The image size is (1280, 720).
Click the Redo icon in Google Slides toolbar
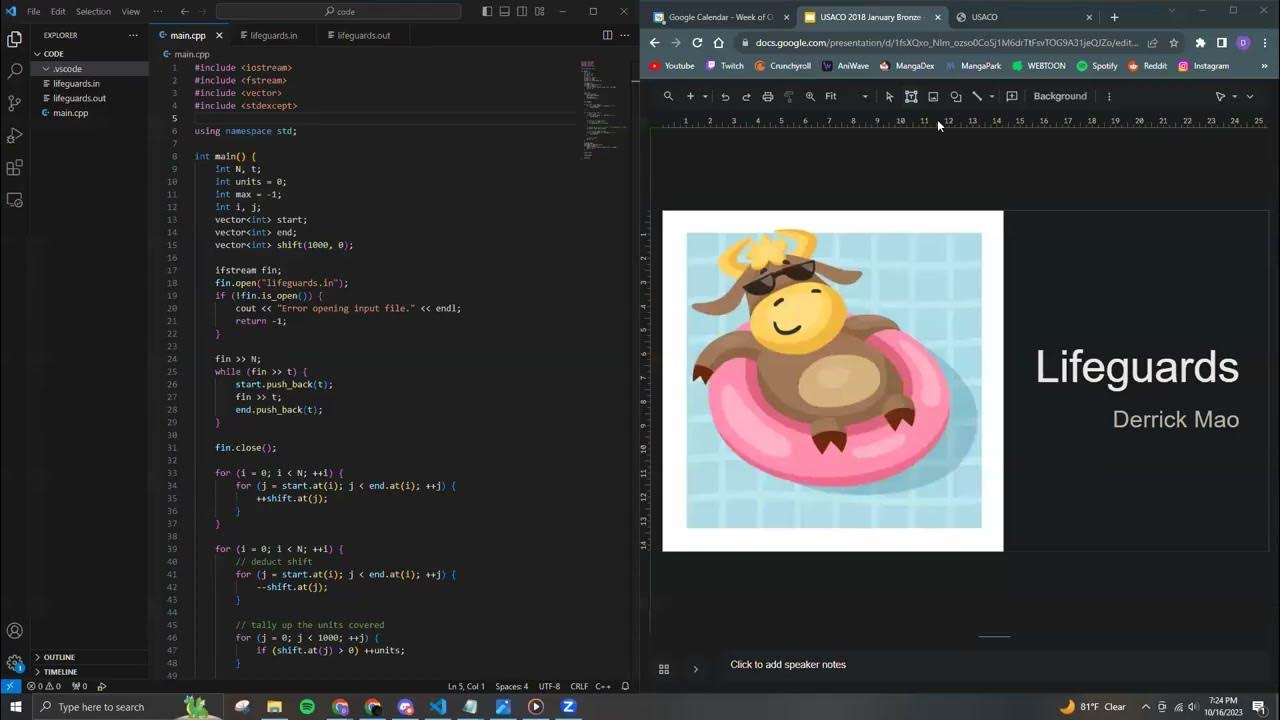(746, 97)
